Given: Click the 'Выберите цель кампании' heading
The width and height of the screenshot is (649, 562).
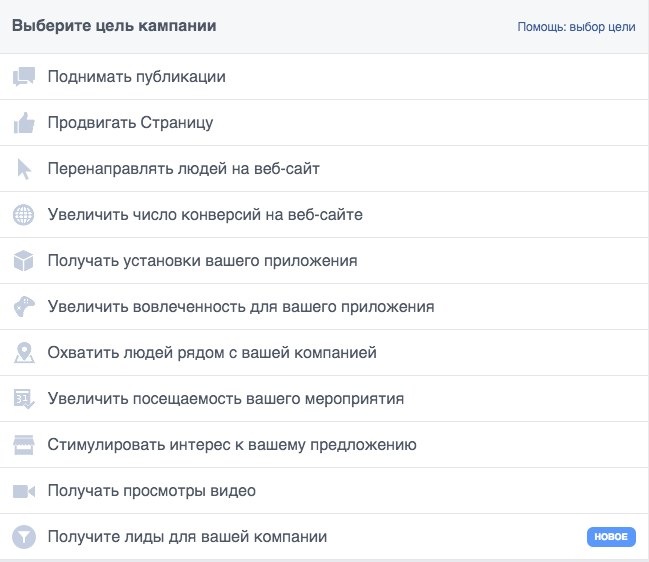Looking at the screenshot, I should point(114,26).
